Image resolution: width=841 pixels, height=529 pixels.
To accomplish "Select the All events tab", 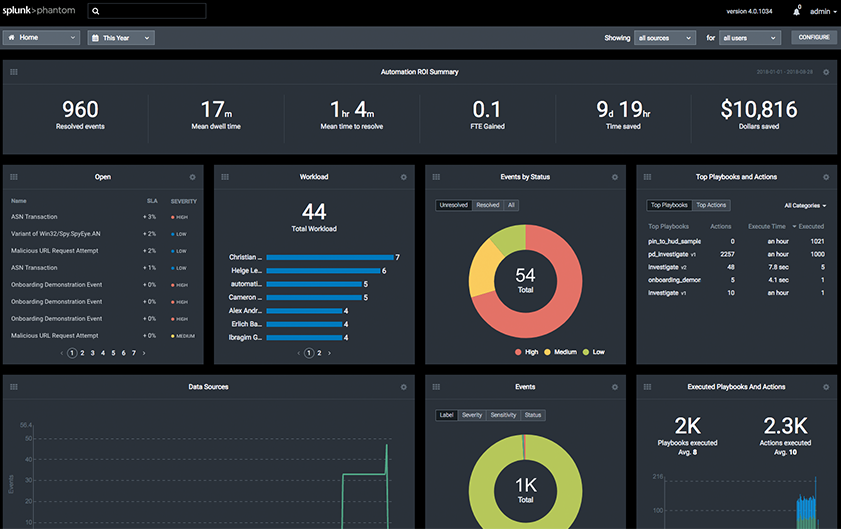I will (x=511, y=205).
